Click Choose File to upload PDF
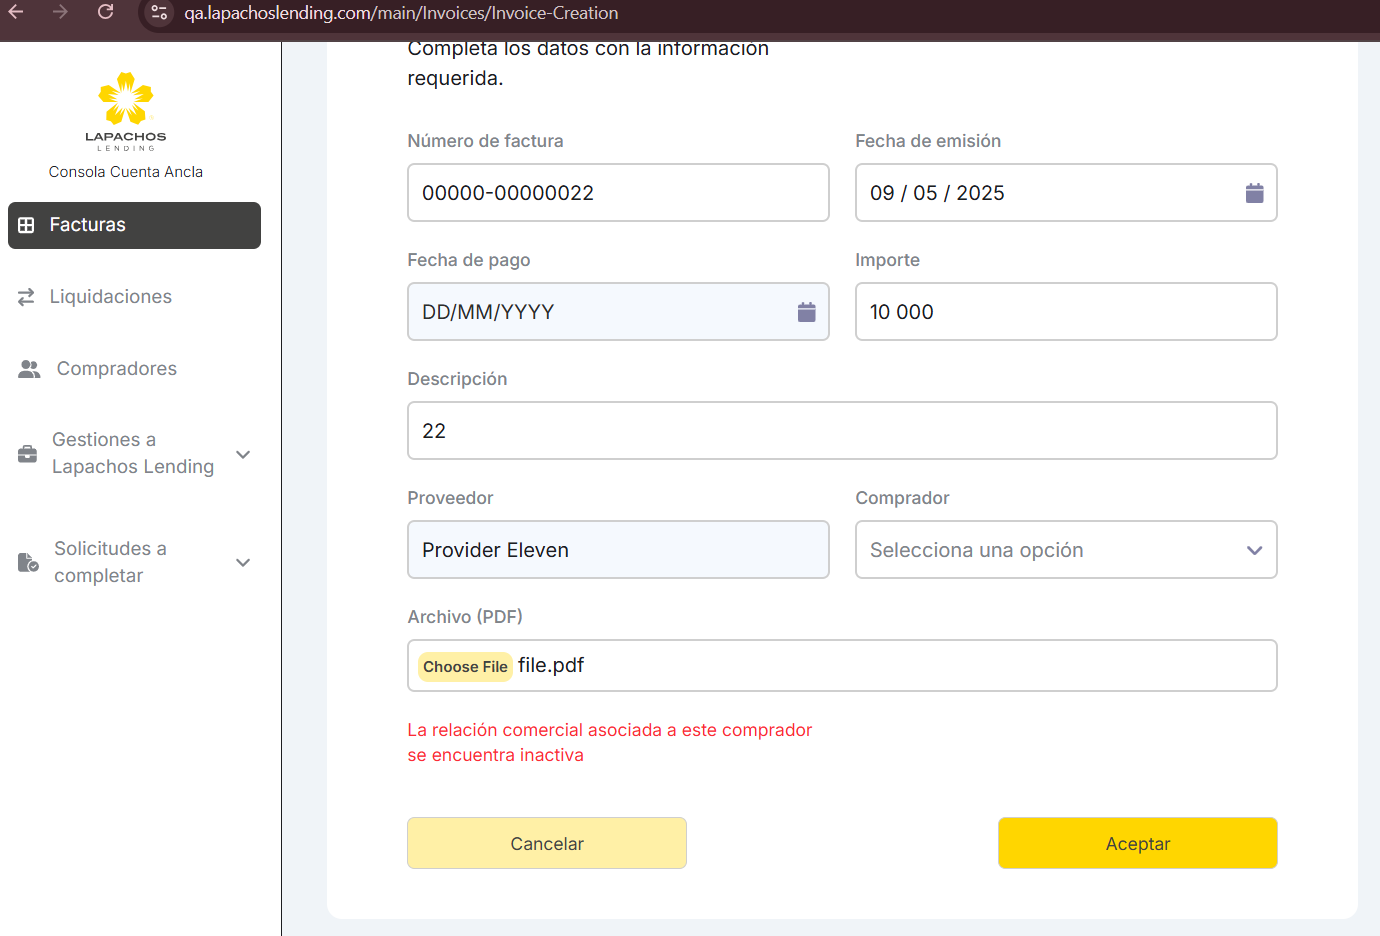This screenshot has height=936, width=1380. [x=465, y=667]
